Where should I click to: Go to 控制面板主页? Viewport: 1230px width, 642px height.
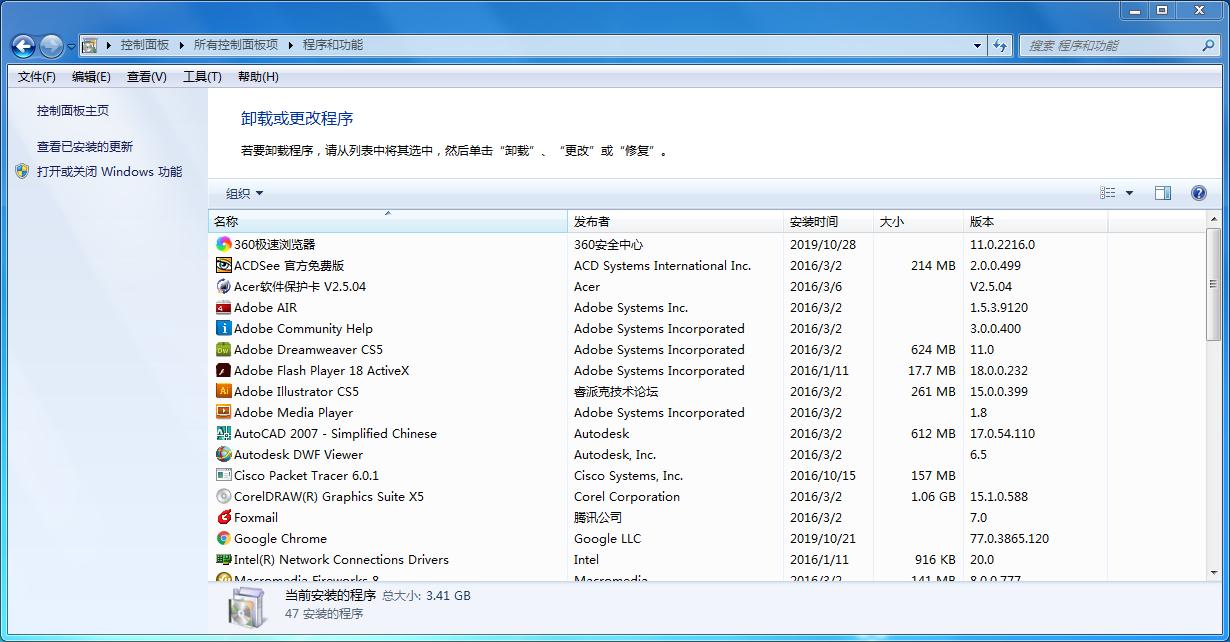coord(74,111)
